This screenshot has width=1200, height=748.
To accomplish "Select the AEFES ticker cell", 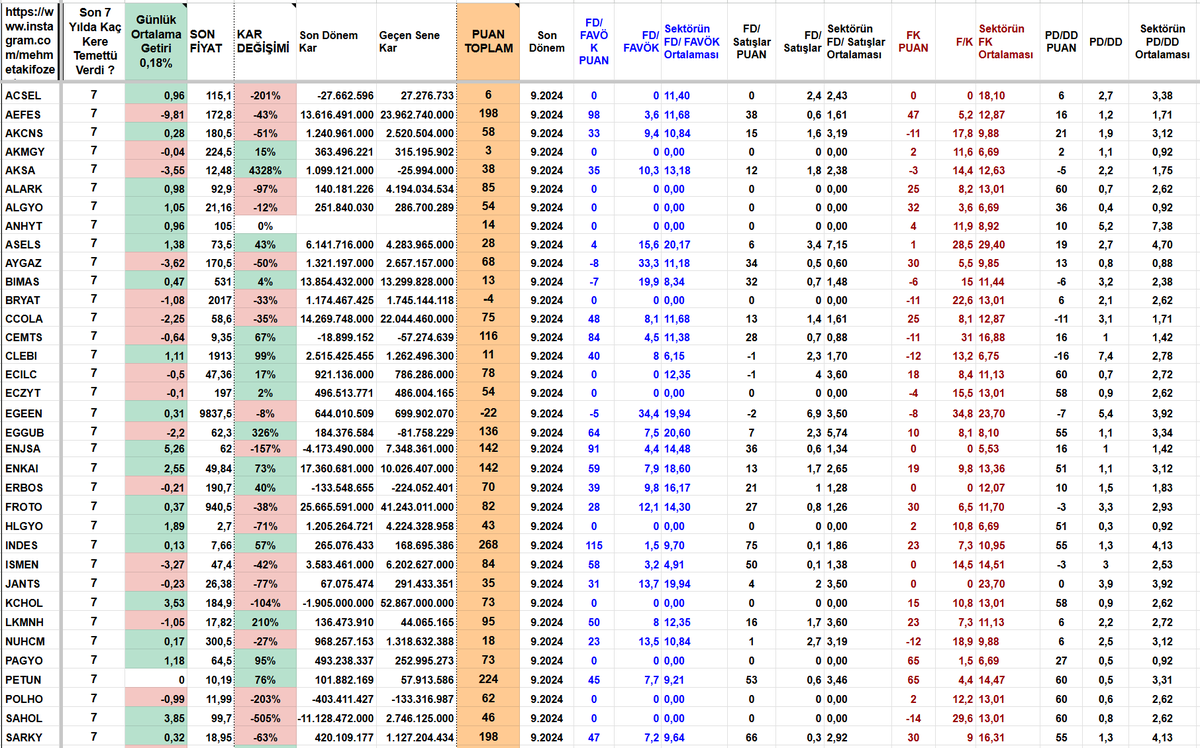I will click(x=30, y=115).
